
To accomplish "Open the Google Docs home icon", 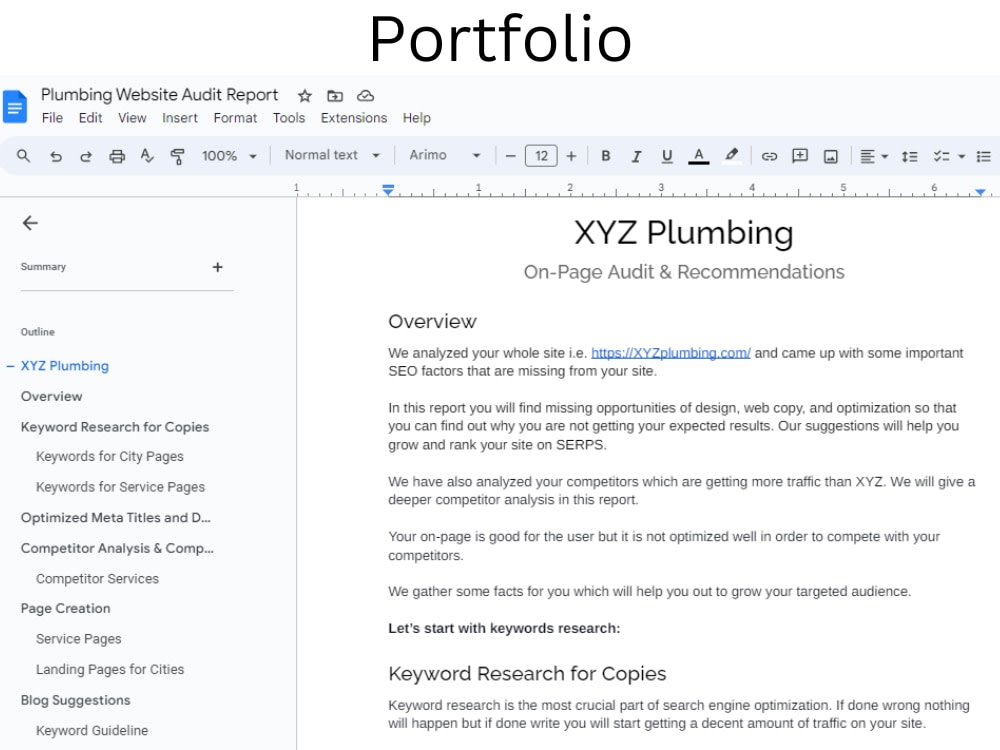I will point(15,107).
